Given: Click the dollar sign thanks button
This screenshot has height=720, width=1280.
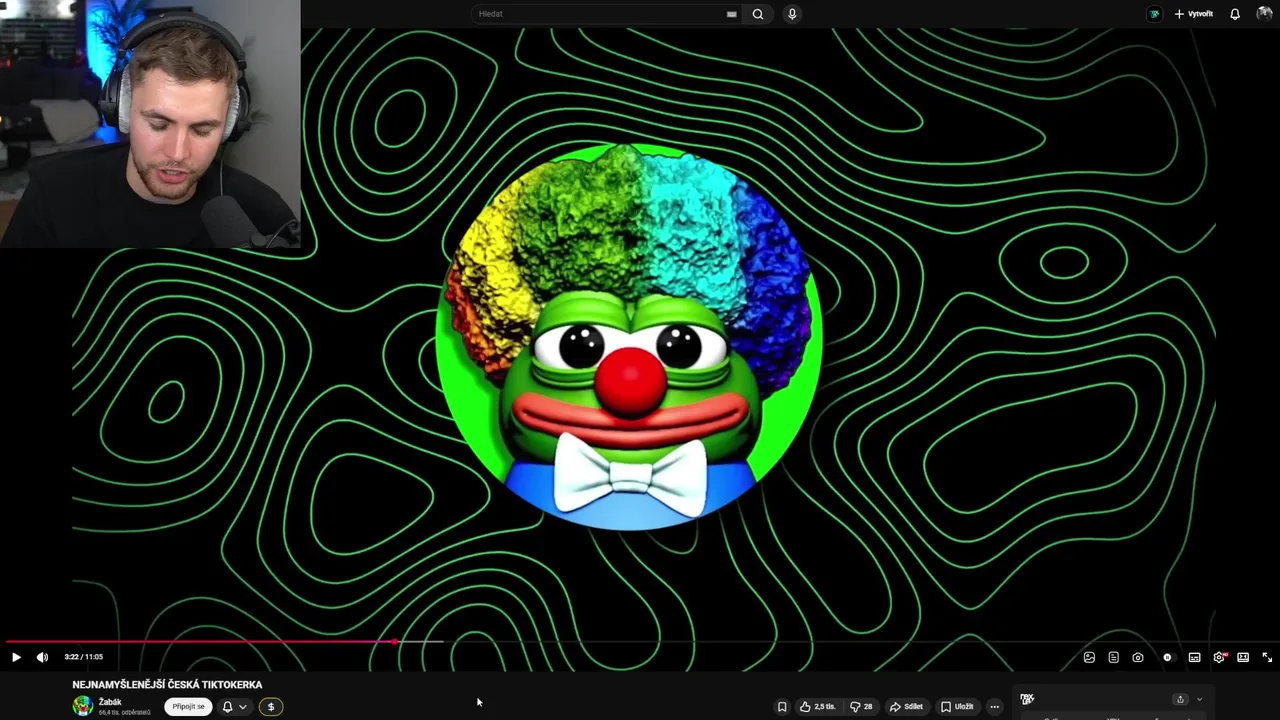Looking at the screenshot, I should 270,707.
